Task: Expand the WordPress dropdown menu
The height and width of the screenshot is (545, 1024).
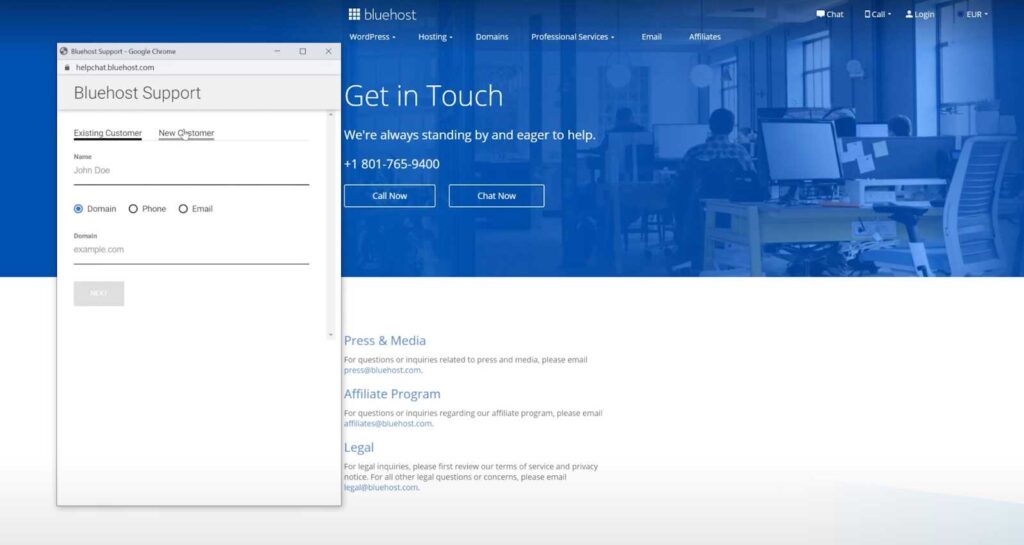Action: (372, 37)
